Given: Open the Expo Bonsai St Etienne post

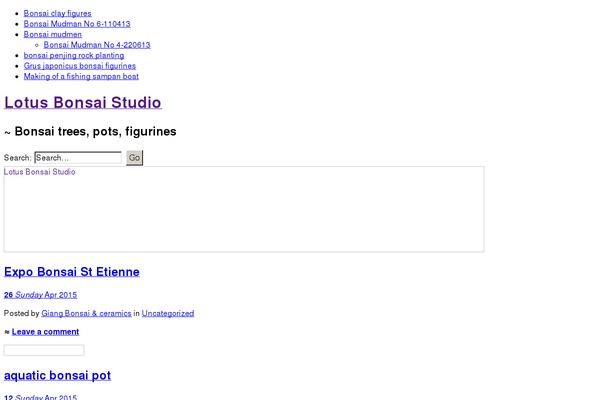Looking at the screenshot, I should coord(72,271).
